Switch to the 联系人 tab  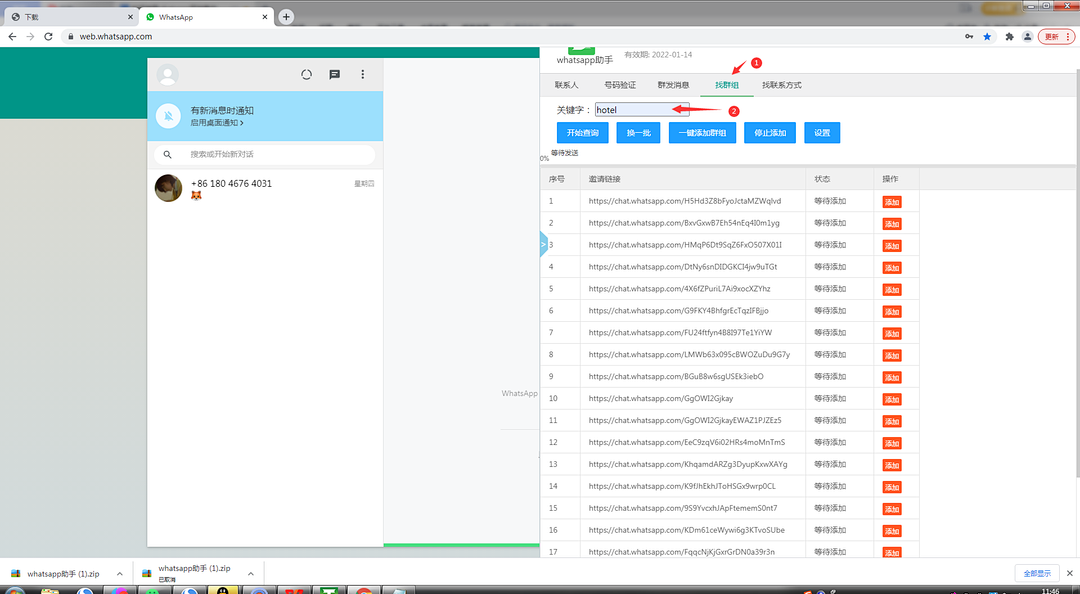point(566,85)
